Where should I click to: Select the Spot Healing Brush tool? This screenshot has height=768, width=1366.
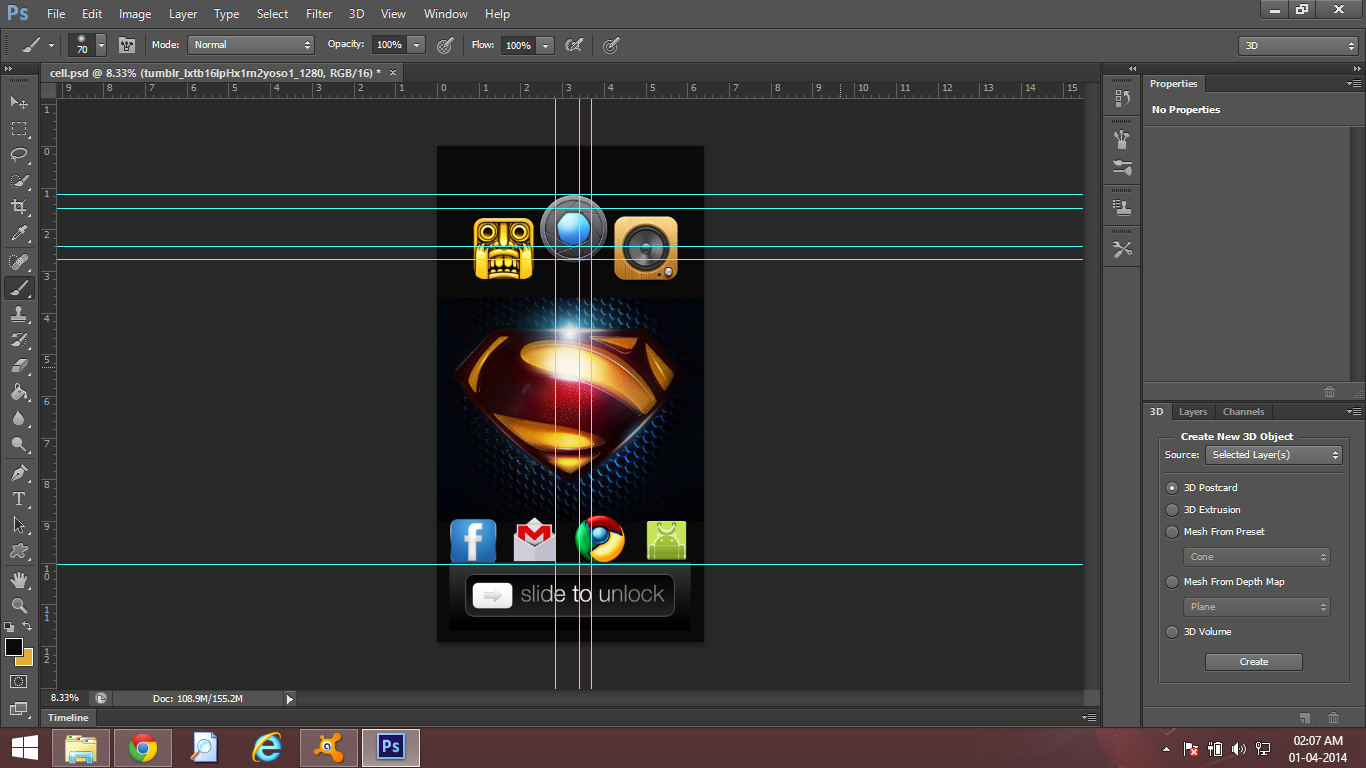[x=19, y=262]
